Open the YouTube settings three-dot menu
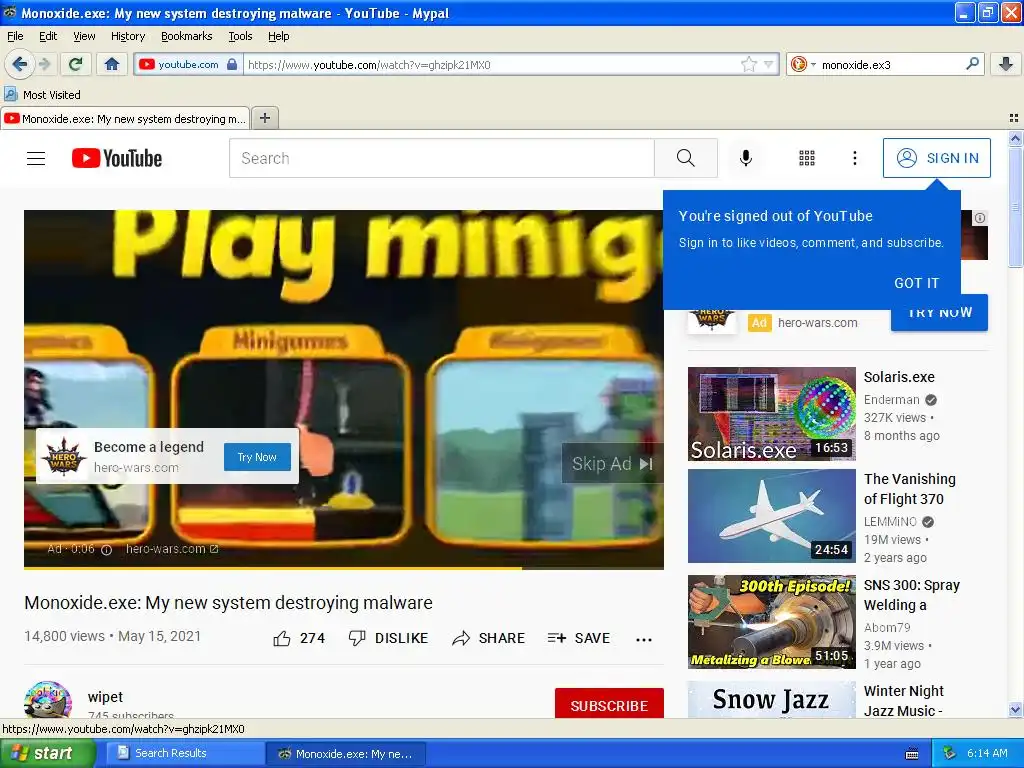 [854, 158]
